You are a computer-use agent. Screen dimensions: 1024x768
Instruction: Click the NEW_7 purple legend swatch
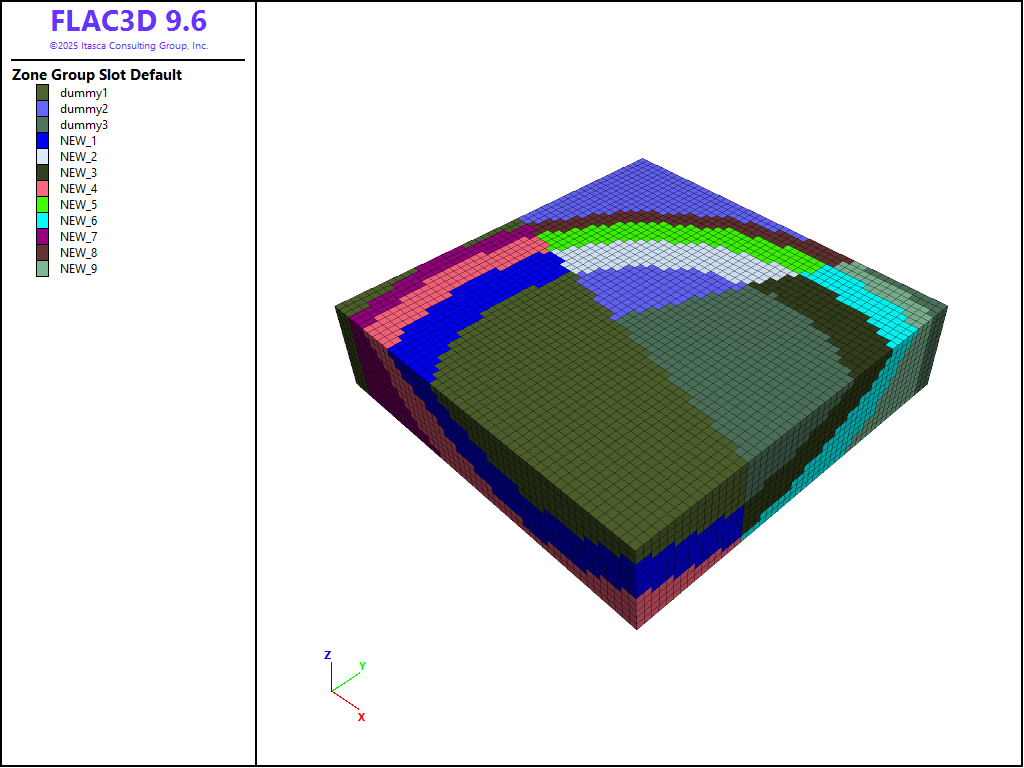click(43, 237)
